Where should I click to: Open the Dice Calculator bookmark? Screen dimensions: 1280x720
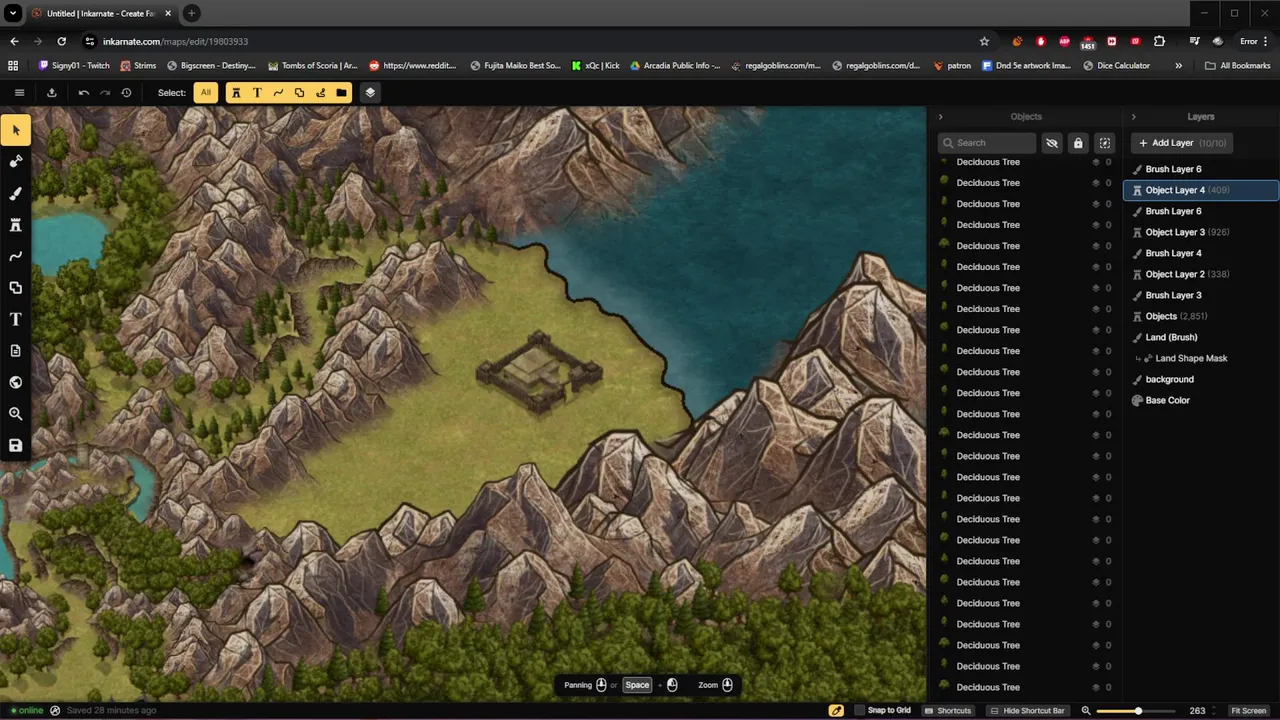(1117, 66)
